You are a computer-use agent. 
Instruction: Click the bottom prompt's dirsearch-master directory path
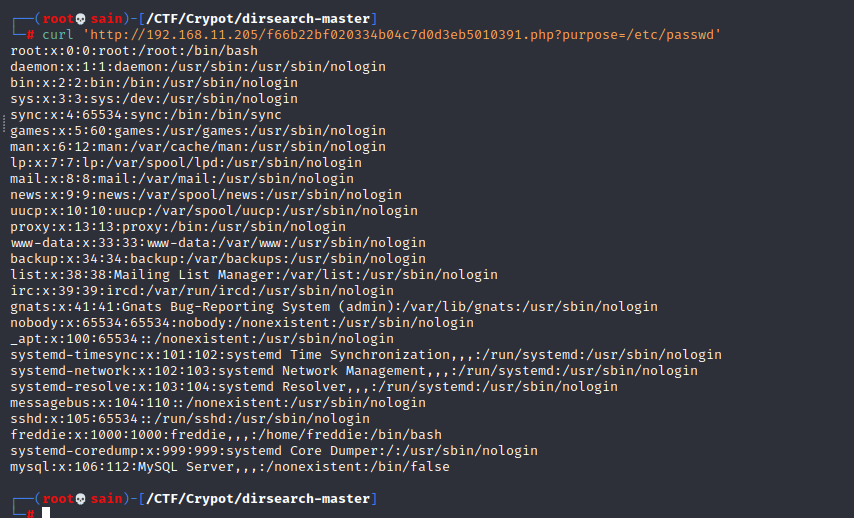coord(260,498)
